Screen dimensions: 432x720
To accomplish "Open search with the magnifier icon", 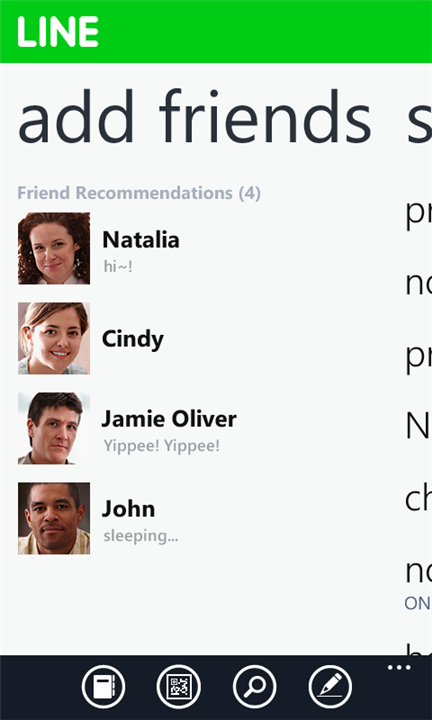I will (x=254, y=687).
